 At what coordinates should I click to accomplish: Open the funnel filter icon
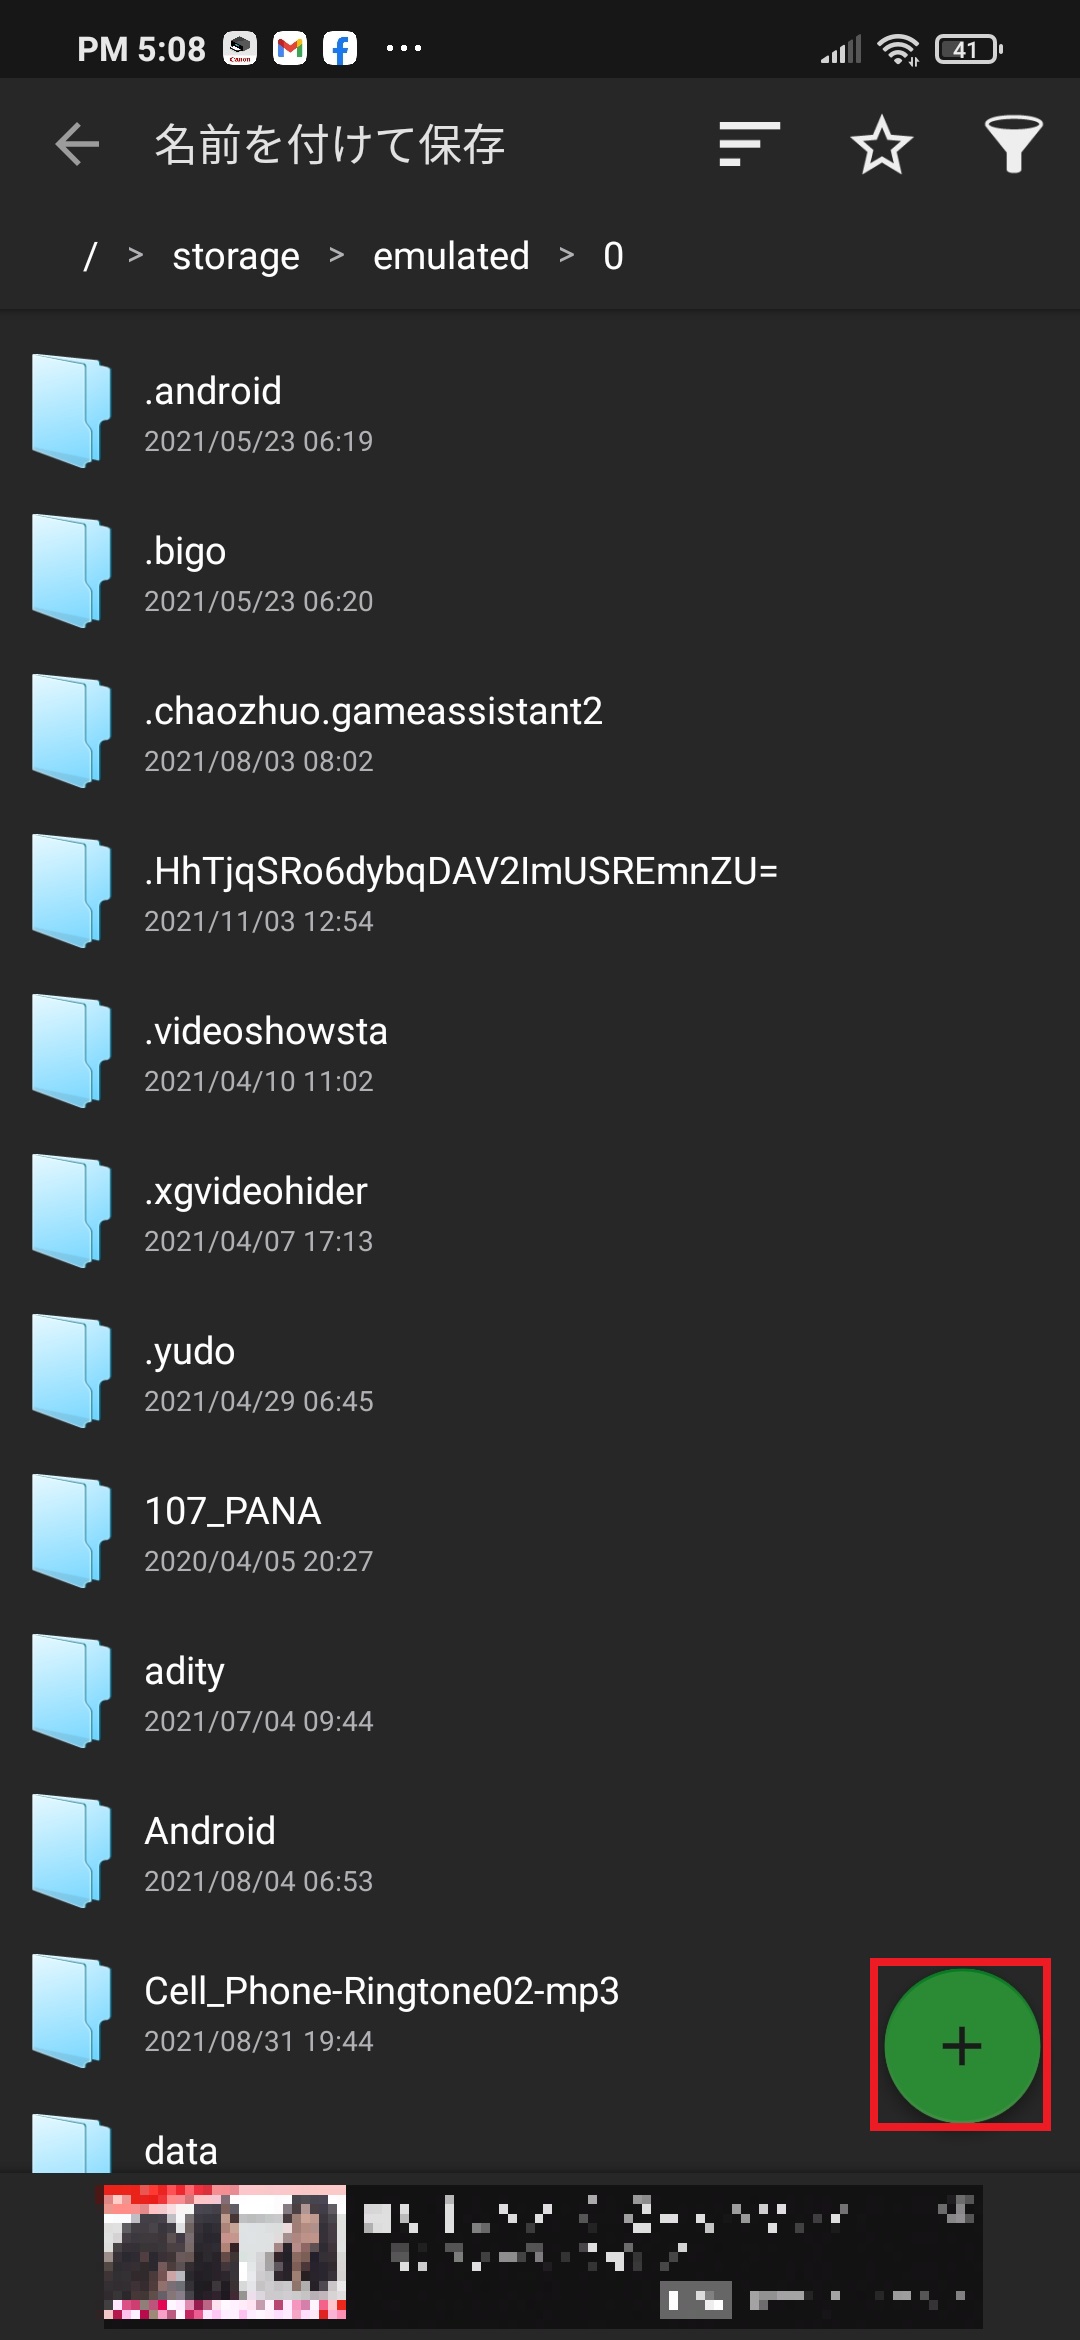click(1013, 145)
